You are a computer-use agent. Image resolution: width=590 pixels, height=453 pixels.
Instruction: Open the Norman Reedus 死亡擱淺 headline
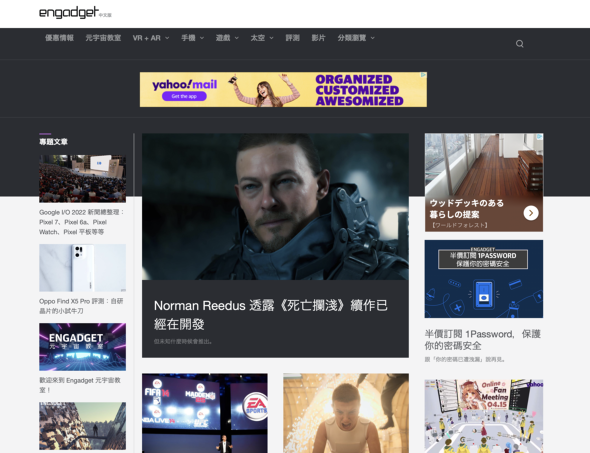tap(271, 315)
